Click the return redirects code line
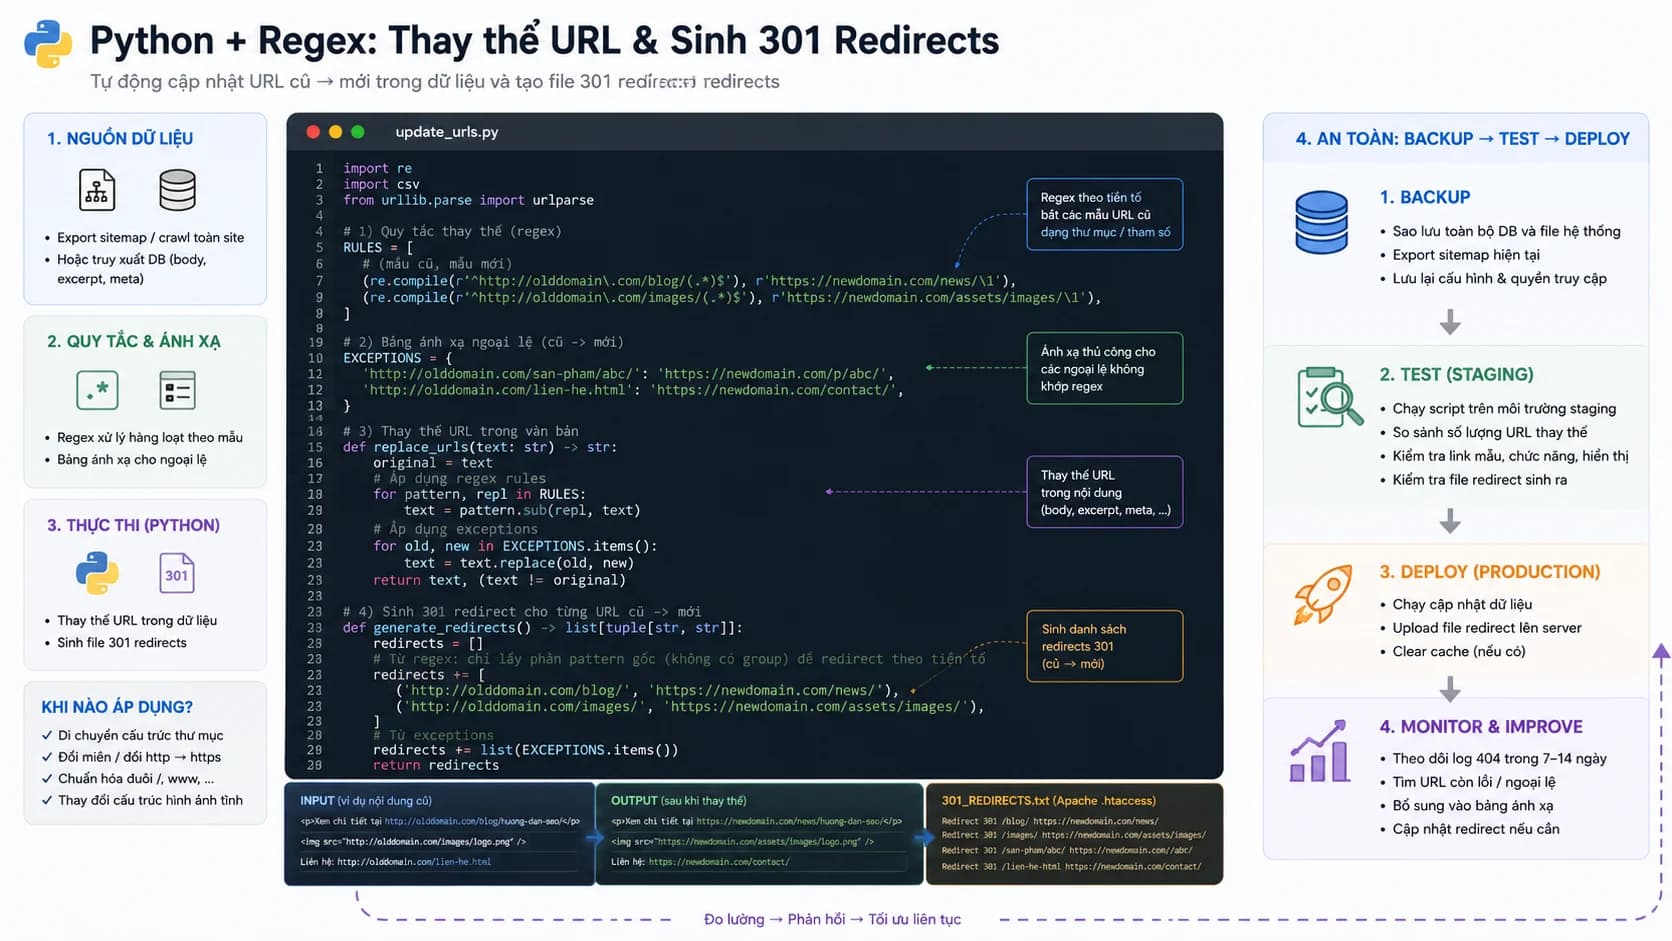The height and width of the screenshot is (941, 1672). [436, 765]
